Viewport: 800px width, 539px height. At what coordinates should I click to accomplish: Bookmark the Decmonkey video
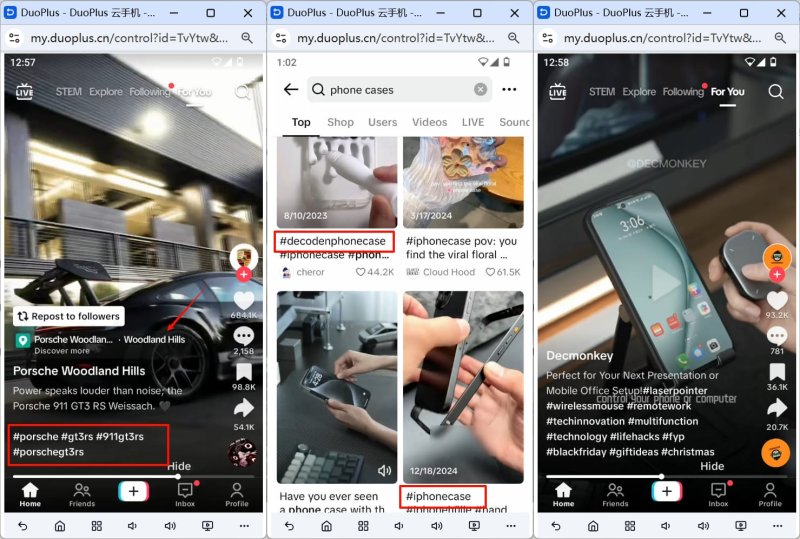[x=777, y=372]
